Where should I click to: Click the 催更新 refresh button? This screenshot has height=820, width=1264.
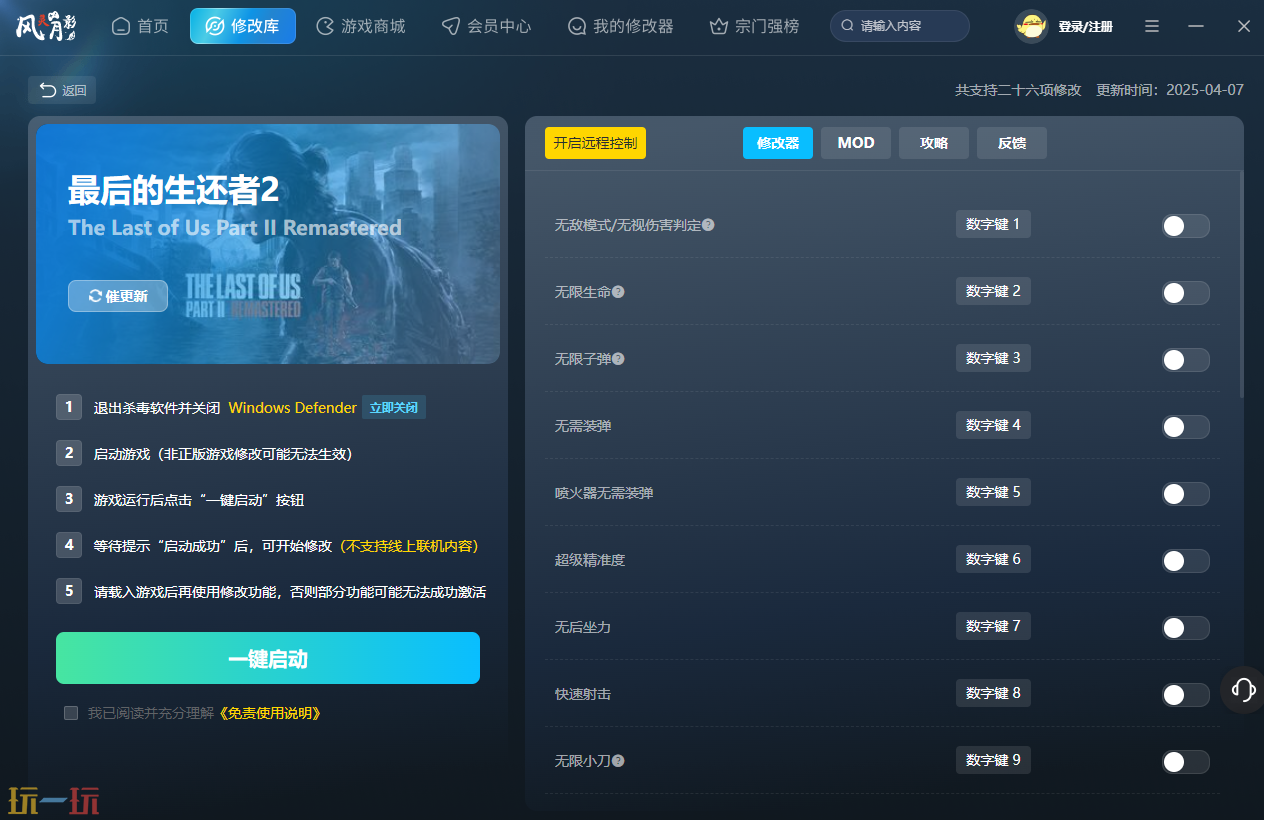click(118, 296)
